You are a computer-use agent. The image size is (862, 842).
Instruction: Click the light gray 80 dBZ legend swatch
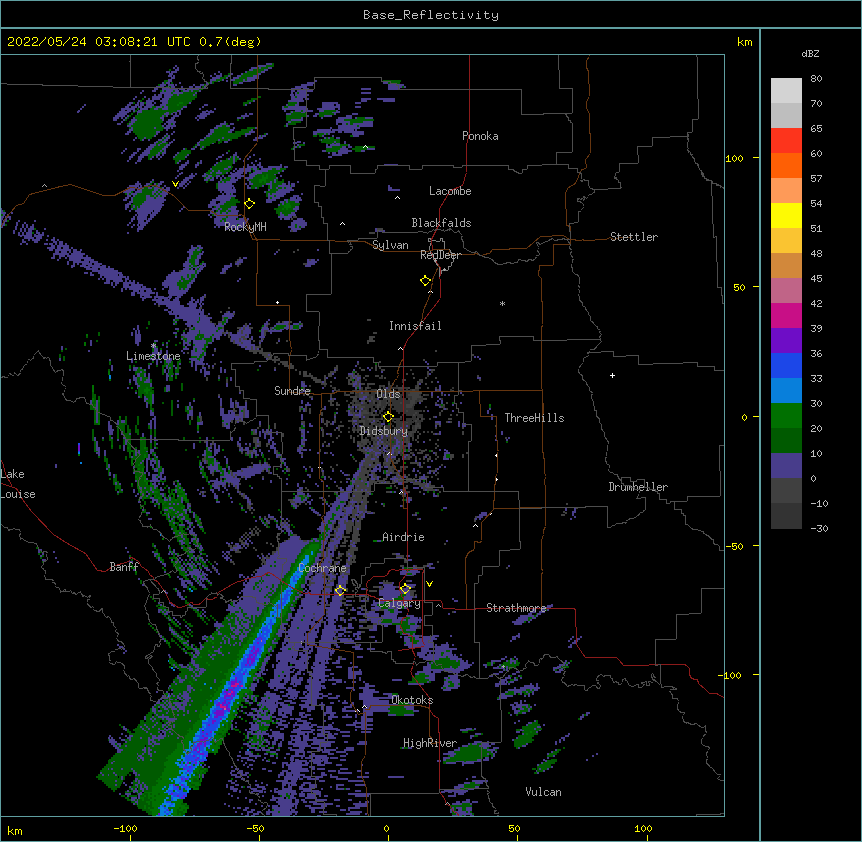pyautogui.click(x=786, y=91)
